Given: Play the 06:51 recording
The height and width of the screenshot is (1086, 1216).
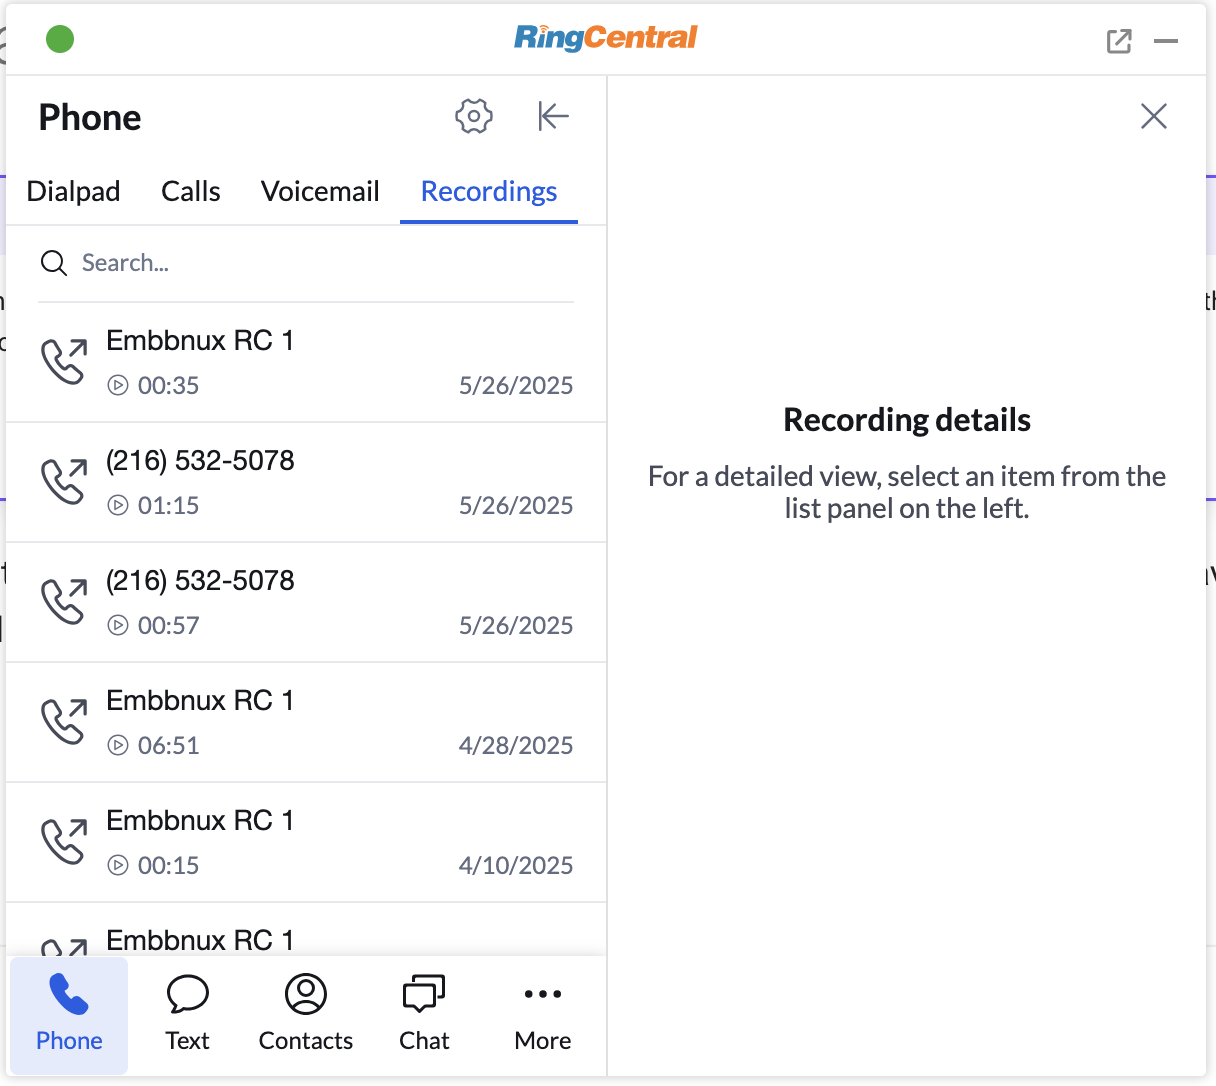Looking at the screenshot, I should pos(118,745).
